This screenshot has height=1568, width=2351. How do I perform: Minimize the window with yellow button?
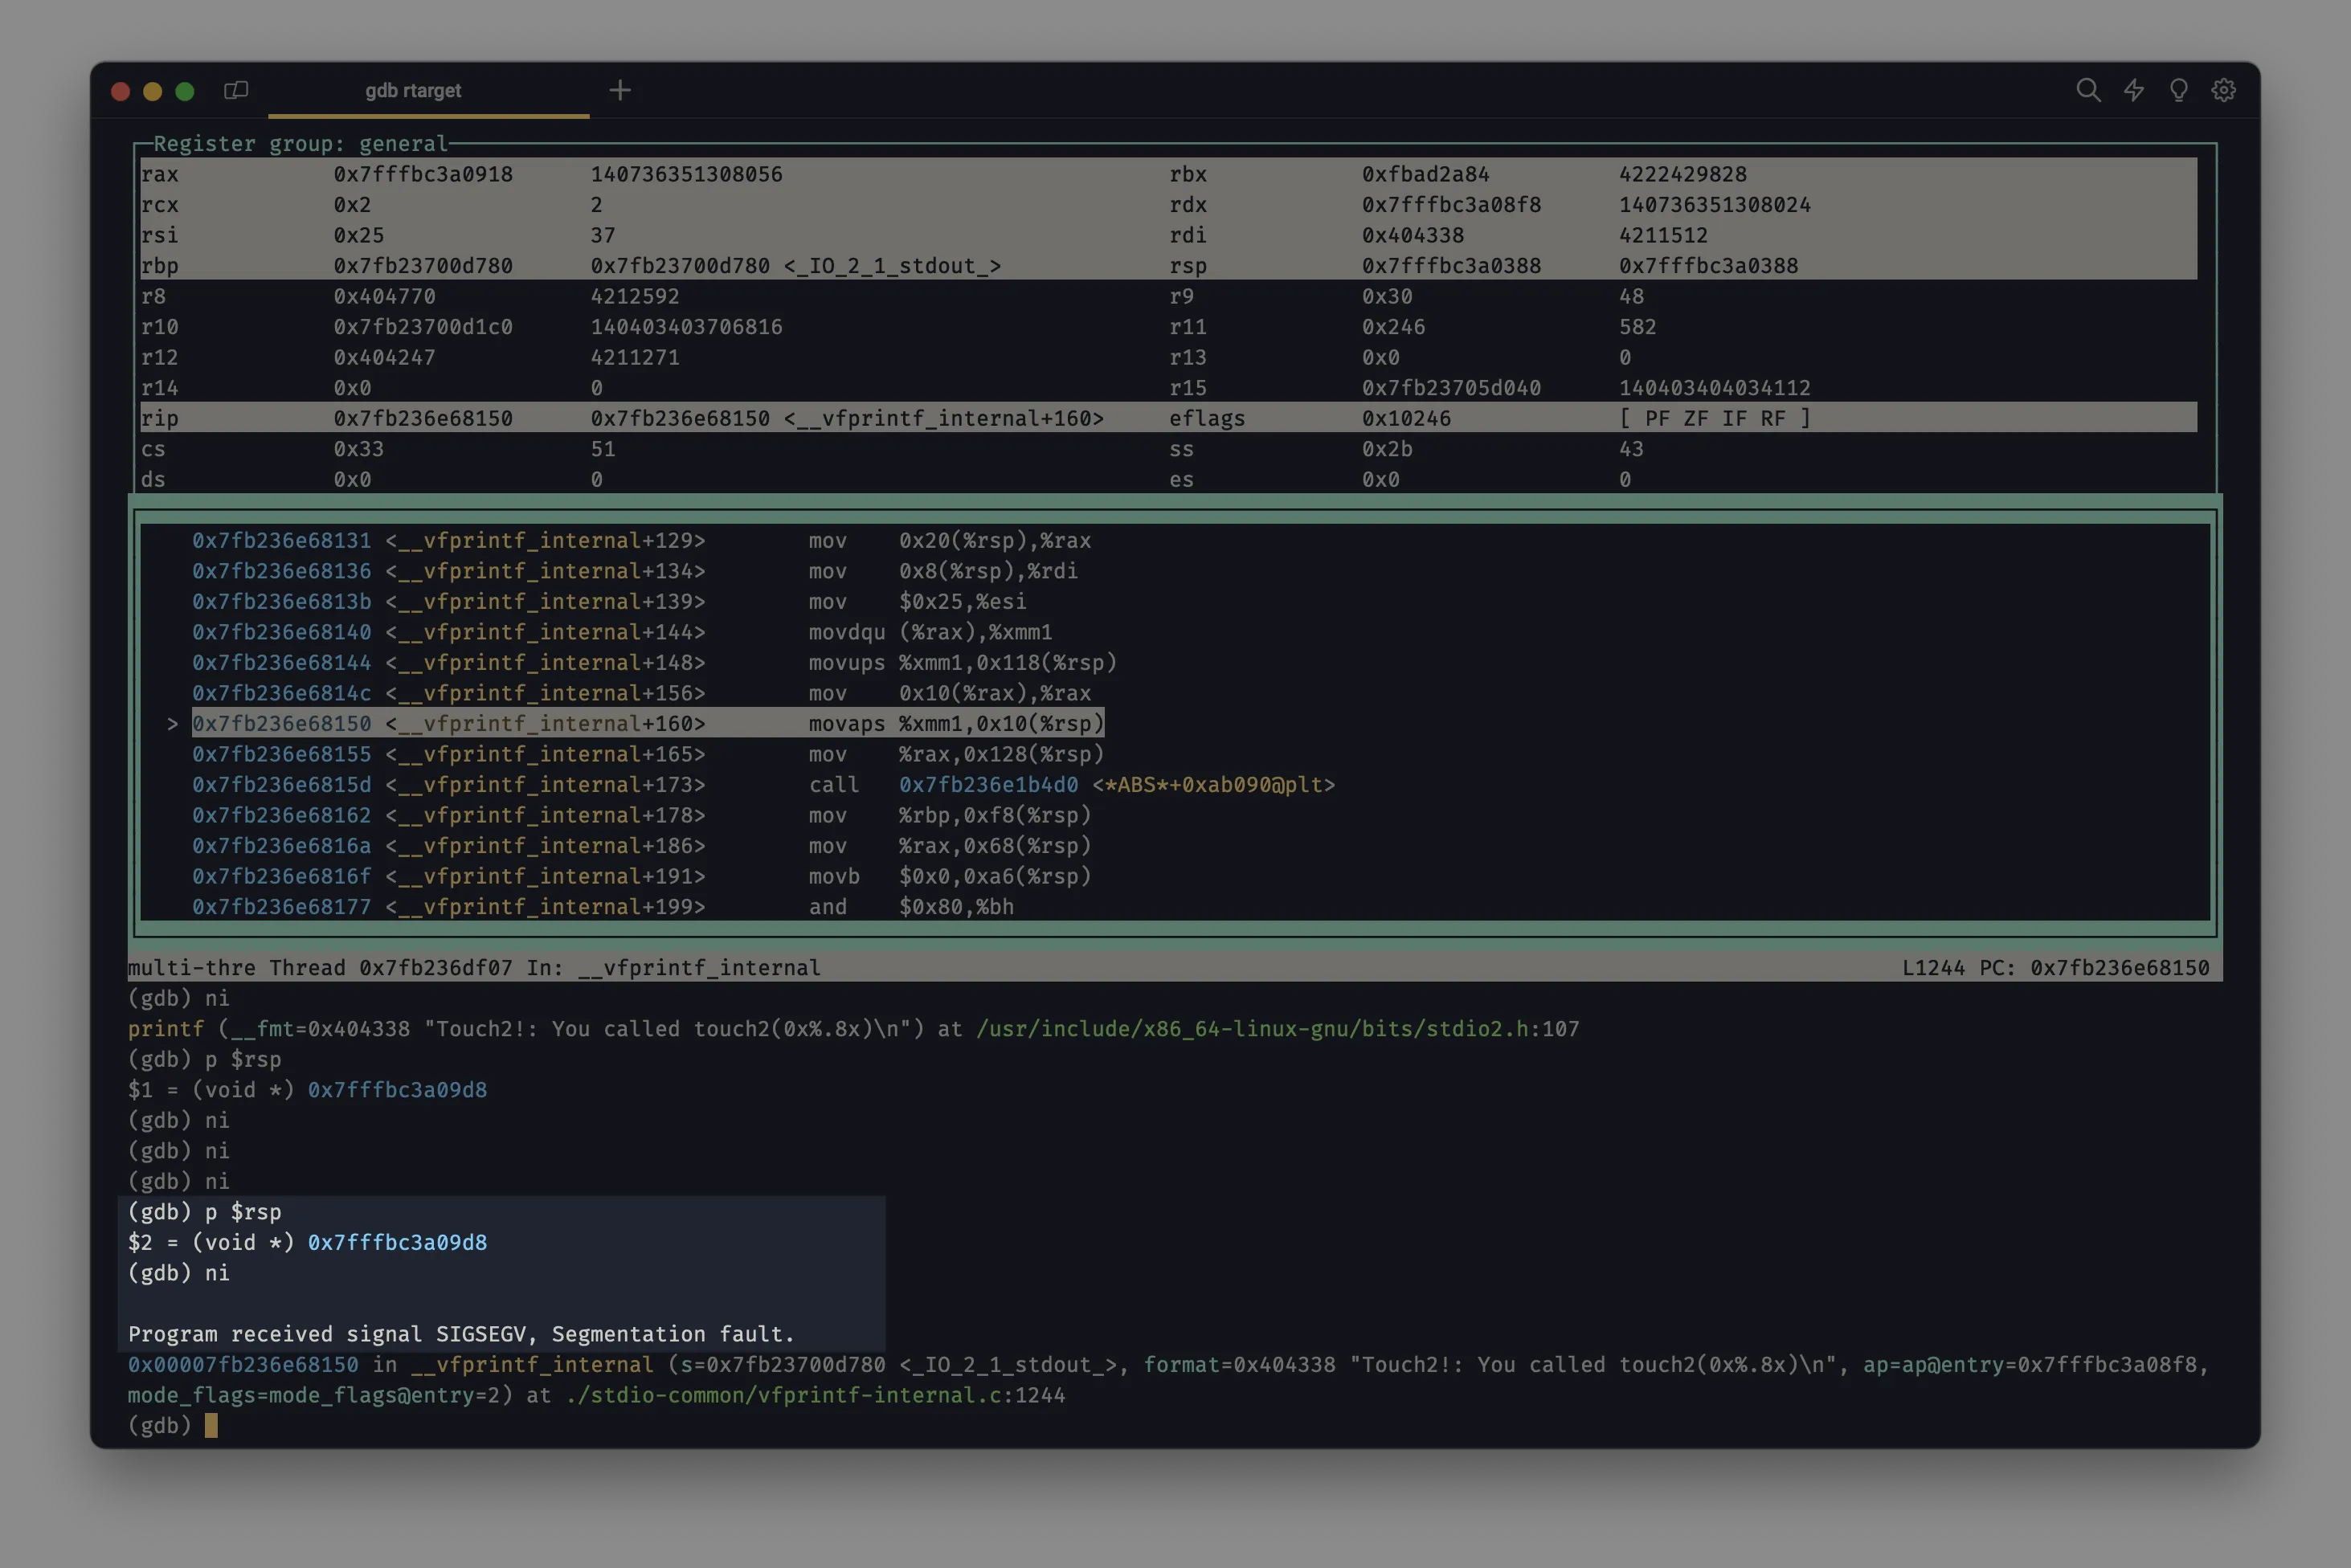[152, 91]
